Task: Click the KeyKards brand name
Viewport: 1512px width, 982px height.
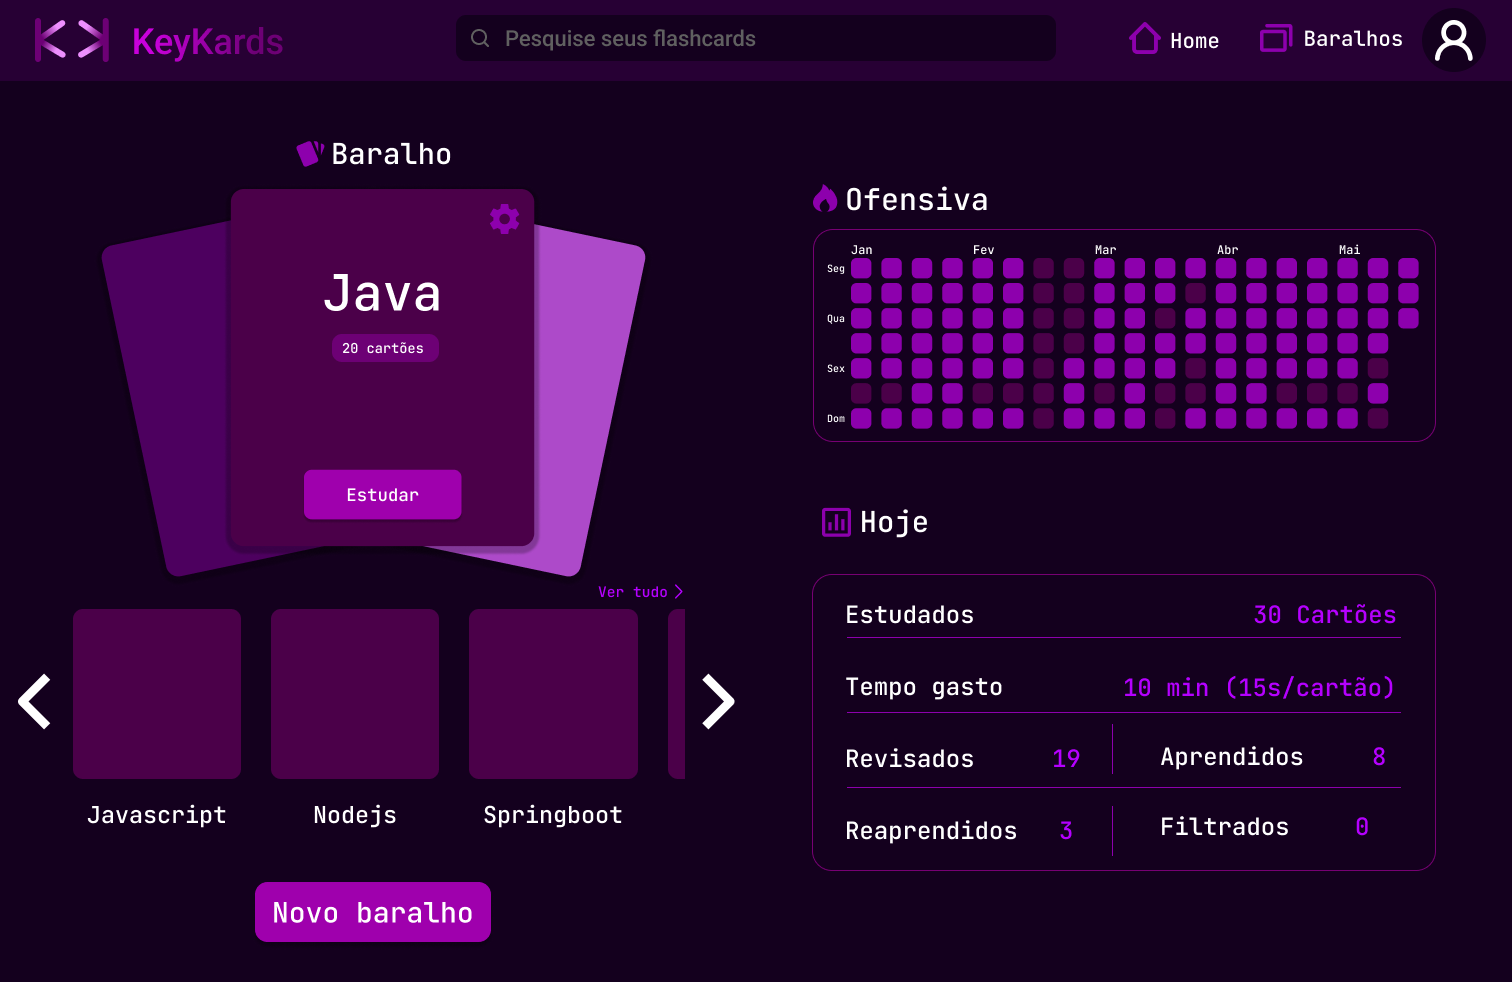Action: pos(208,42)
